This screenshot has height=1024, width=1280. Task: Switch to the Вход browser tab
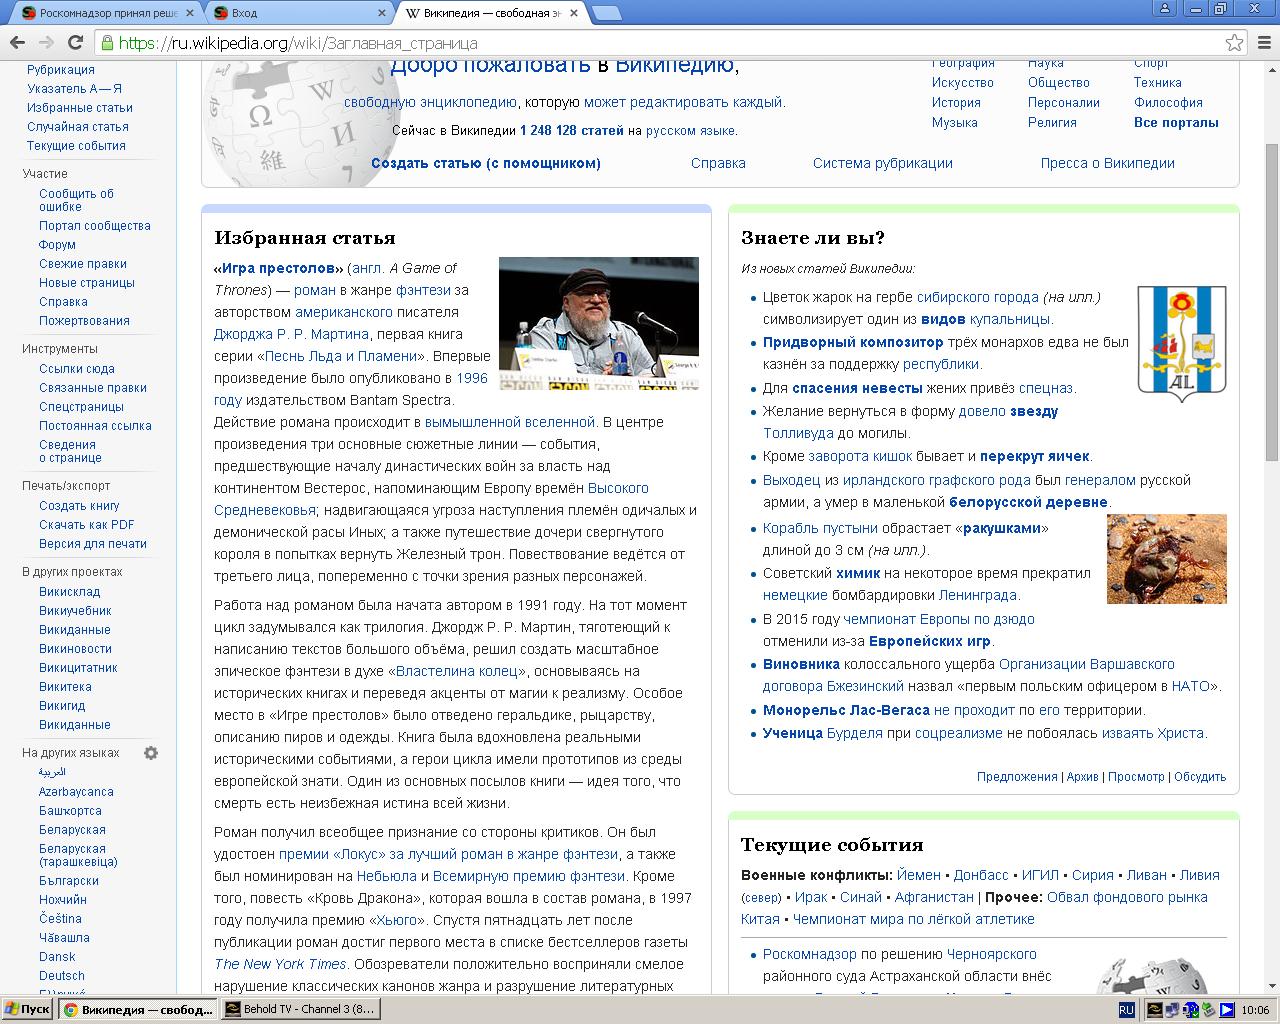(x=302, y=13)
